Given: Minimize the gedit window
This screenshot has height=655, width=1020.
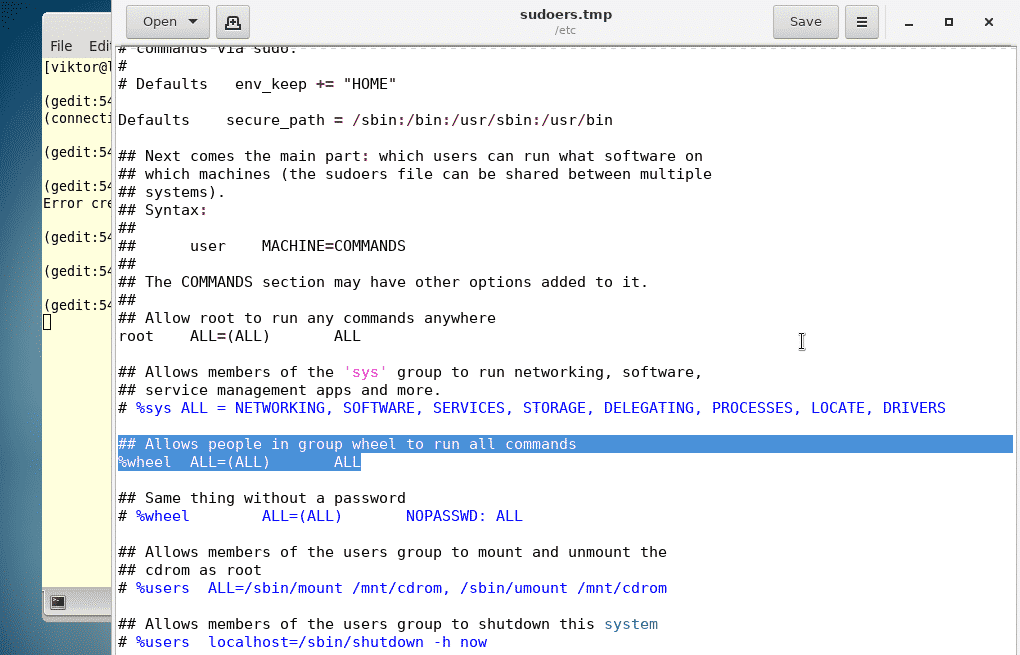Looking at the screenshot, I should [x=909, y=21].
